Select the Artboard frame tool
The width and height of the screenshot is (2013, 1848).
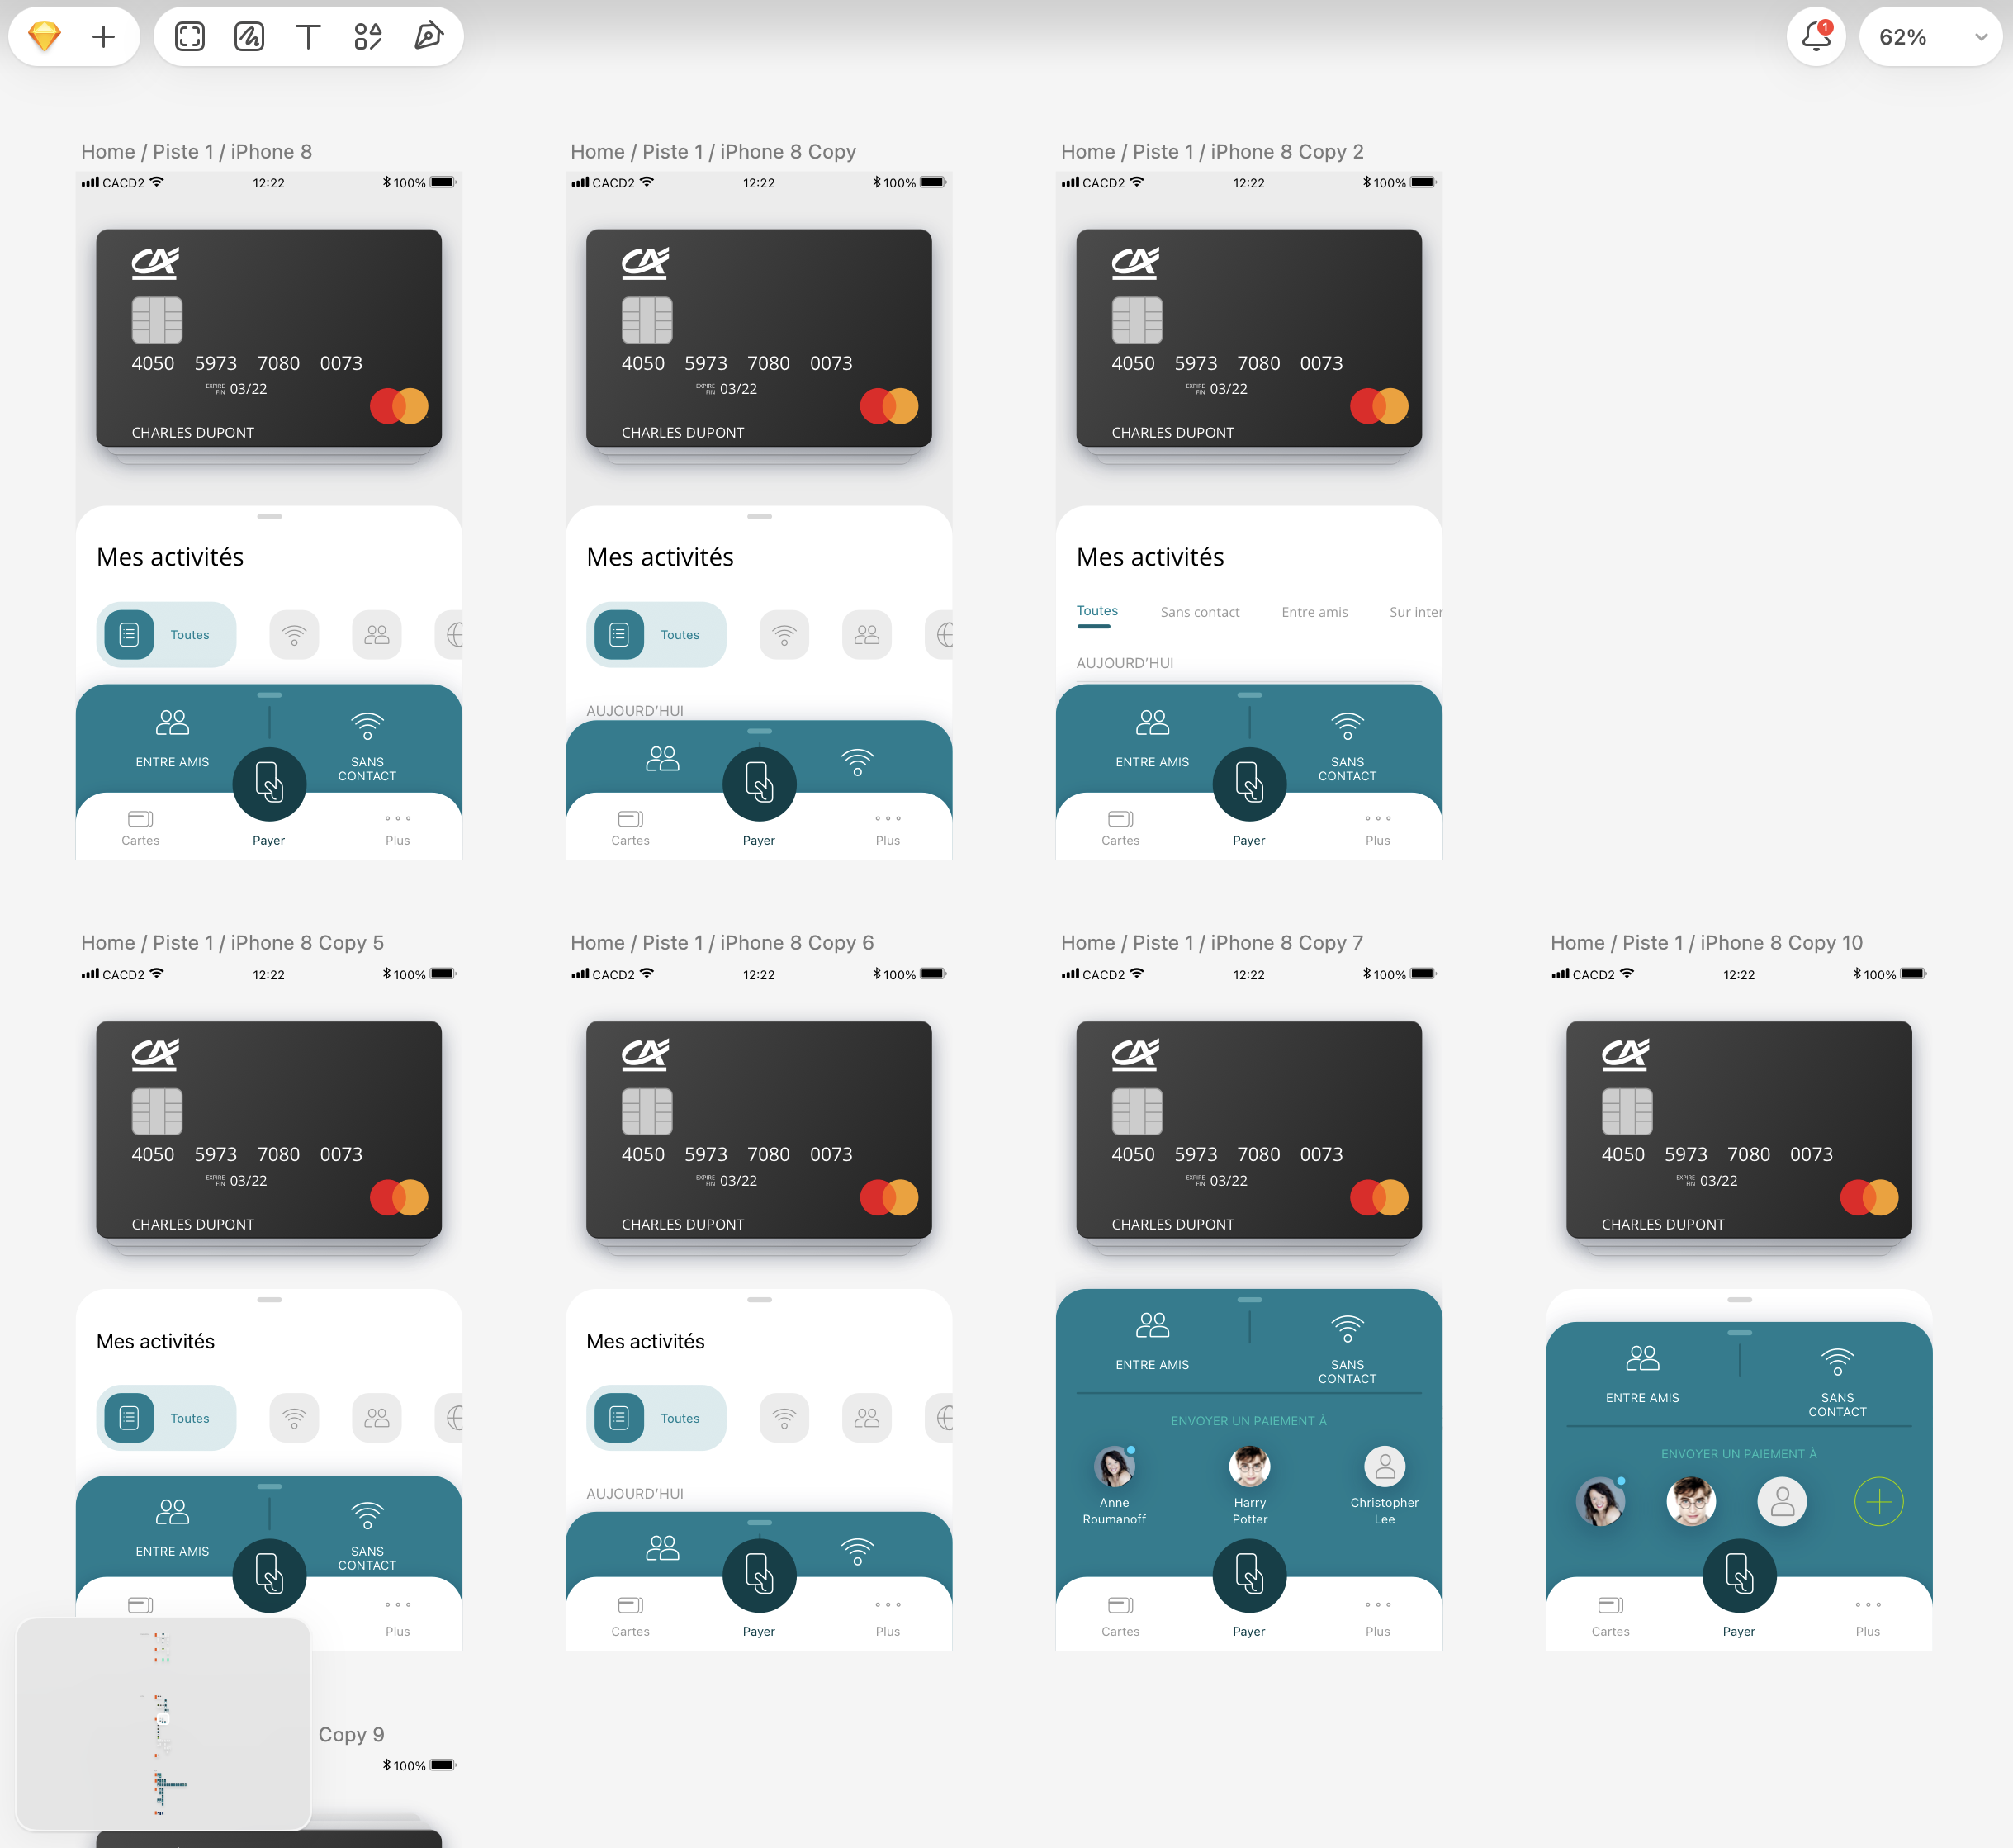tap(189, 37)
